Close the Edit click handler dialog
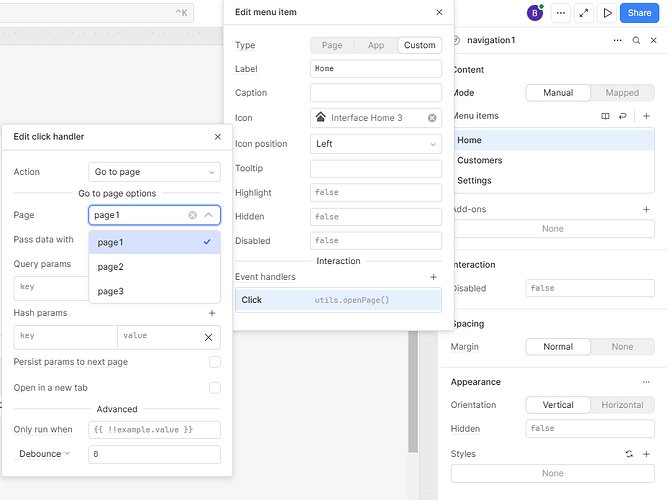Screen dimensions: 668x500 click(218, 137)
